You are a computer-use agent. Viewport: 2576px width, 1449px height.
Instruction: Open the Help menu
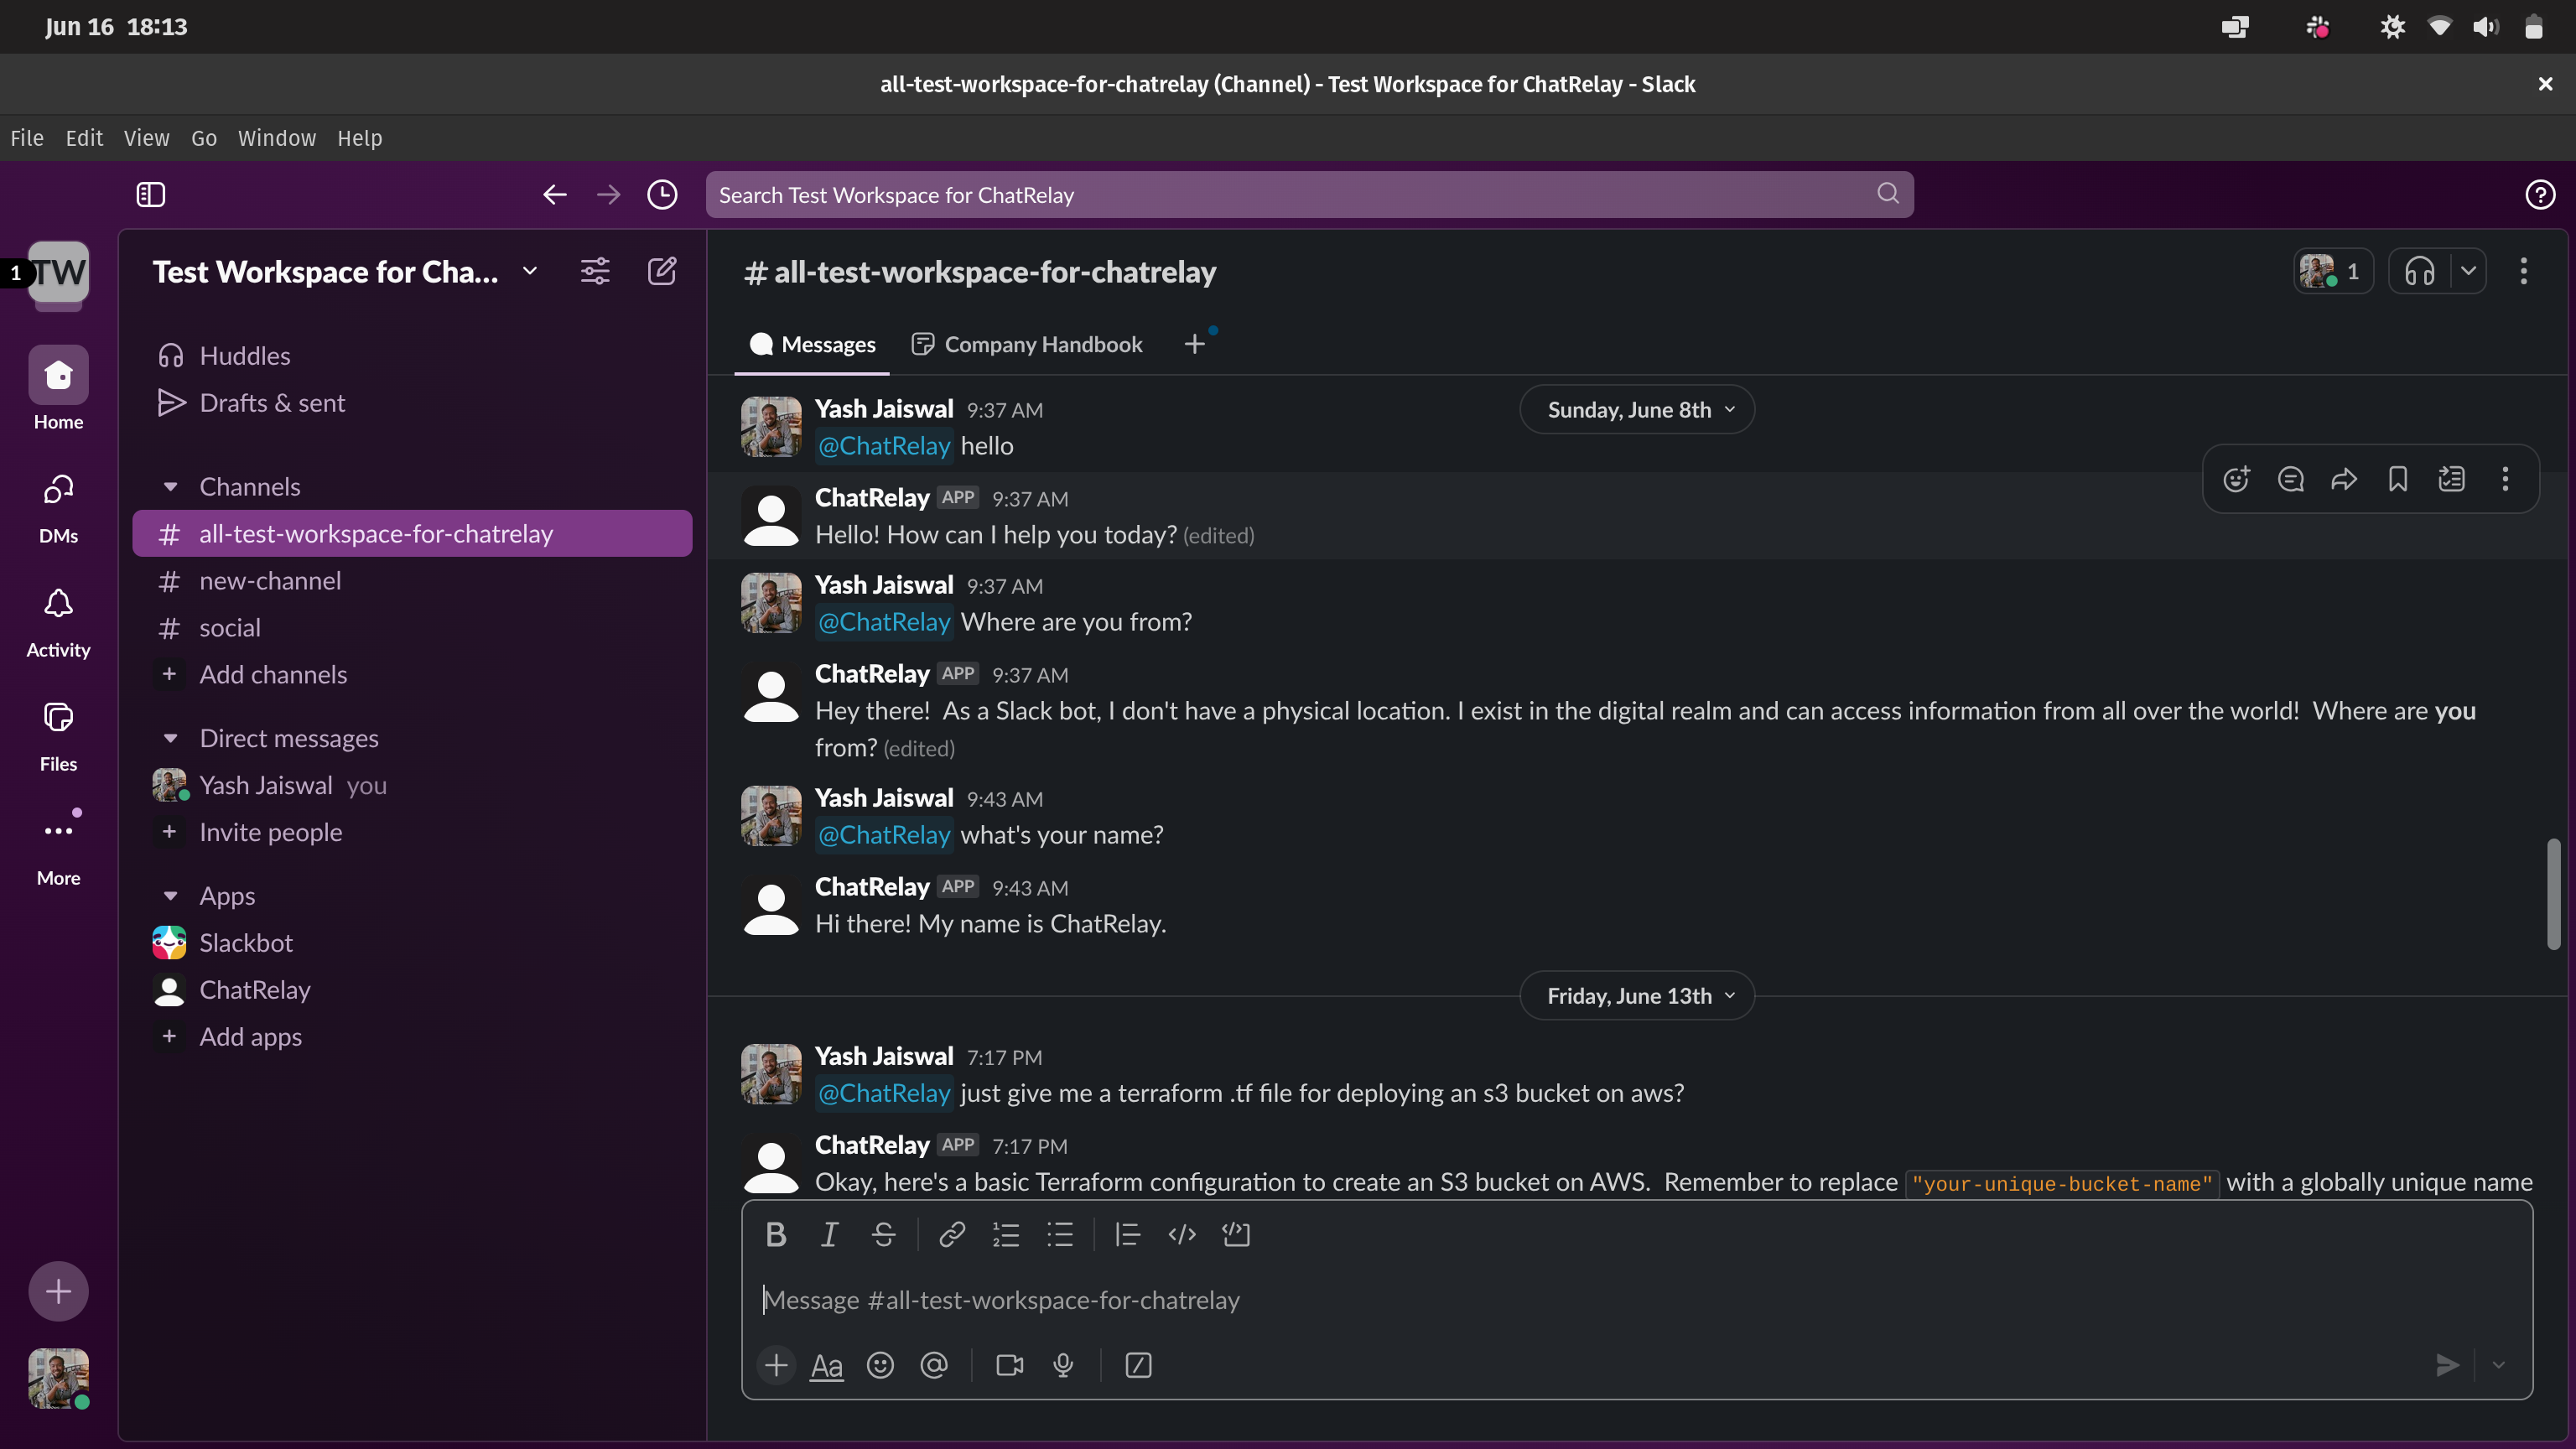point(359,138)
